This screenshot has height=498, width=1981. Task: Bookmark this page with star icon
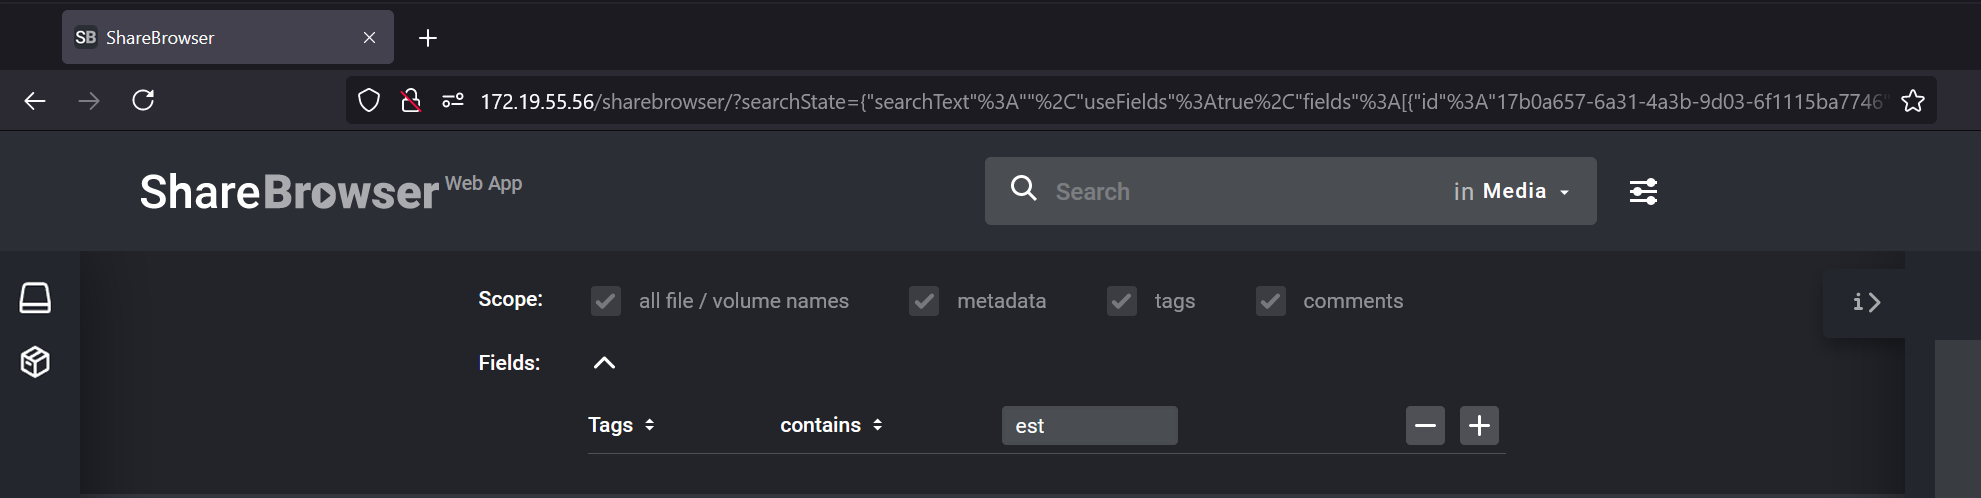(x=1912, y=101)
